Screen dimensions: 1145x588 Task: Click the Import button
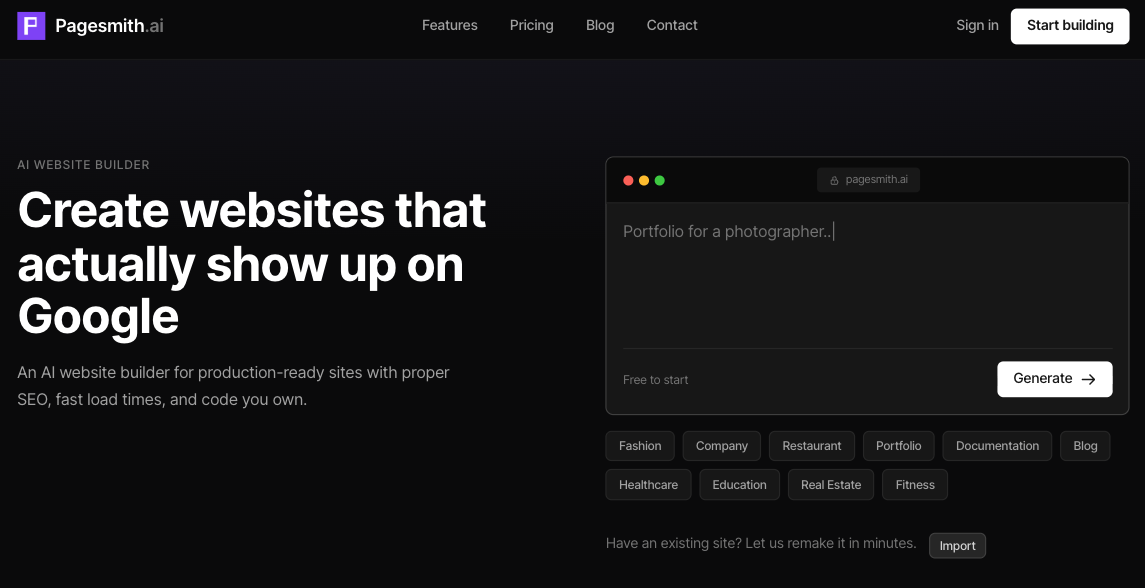pos(957,546)
